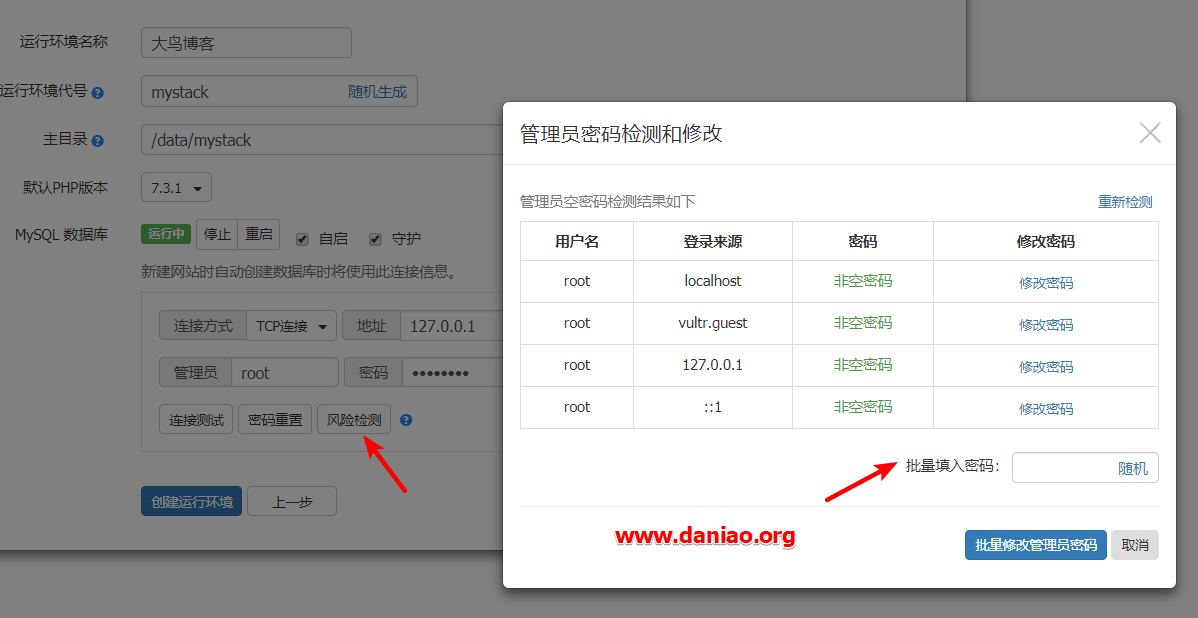Click the localhost cell in table
Screen dimensions: 1198x618
pos(713,281)
